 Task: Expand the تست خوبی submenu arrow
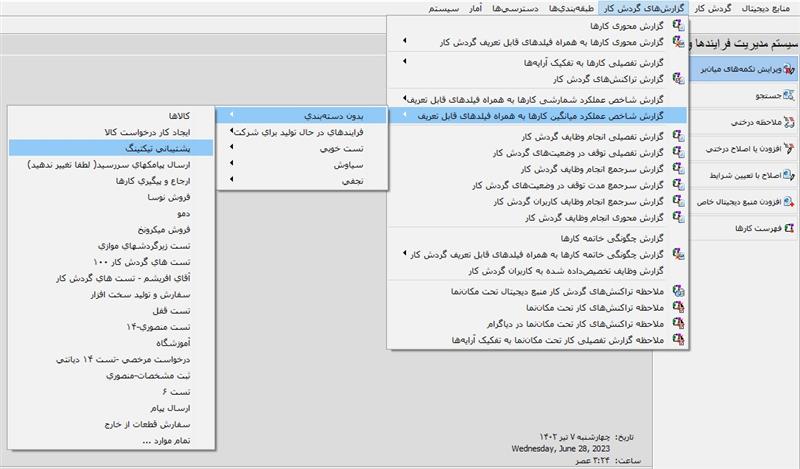(232, 148)
